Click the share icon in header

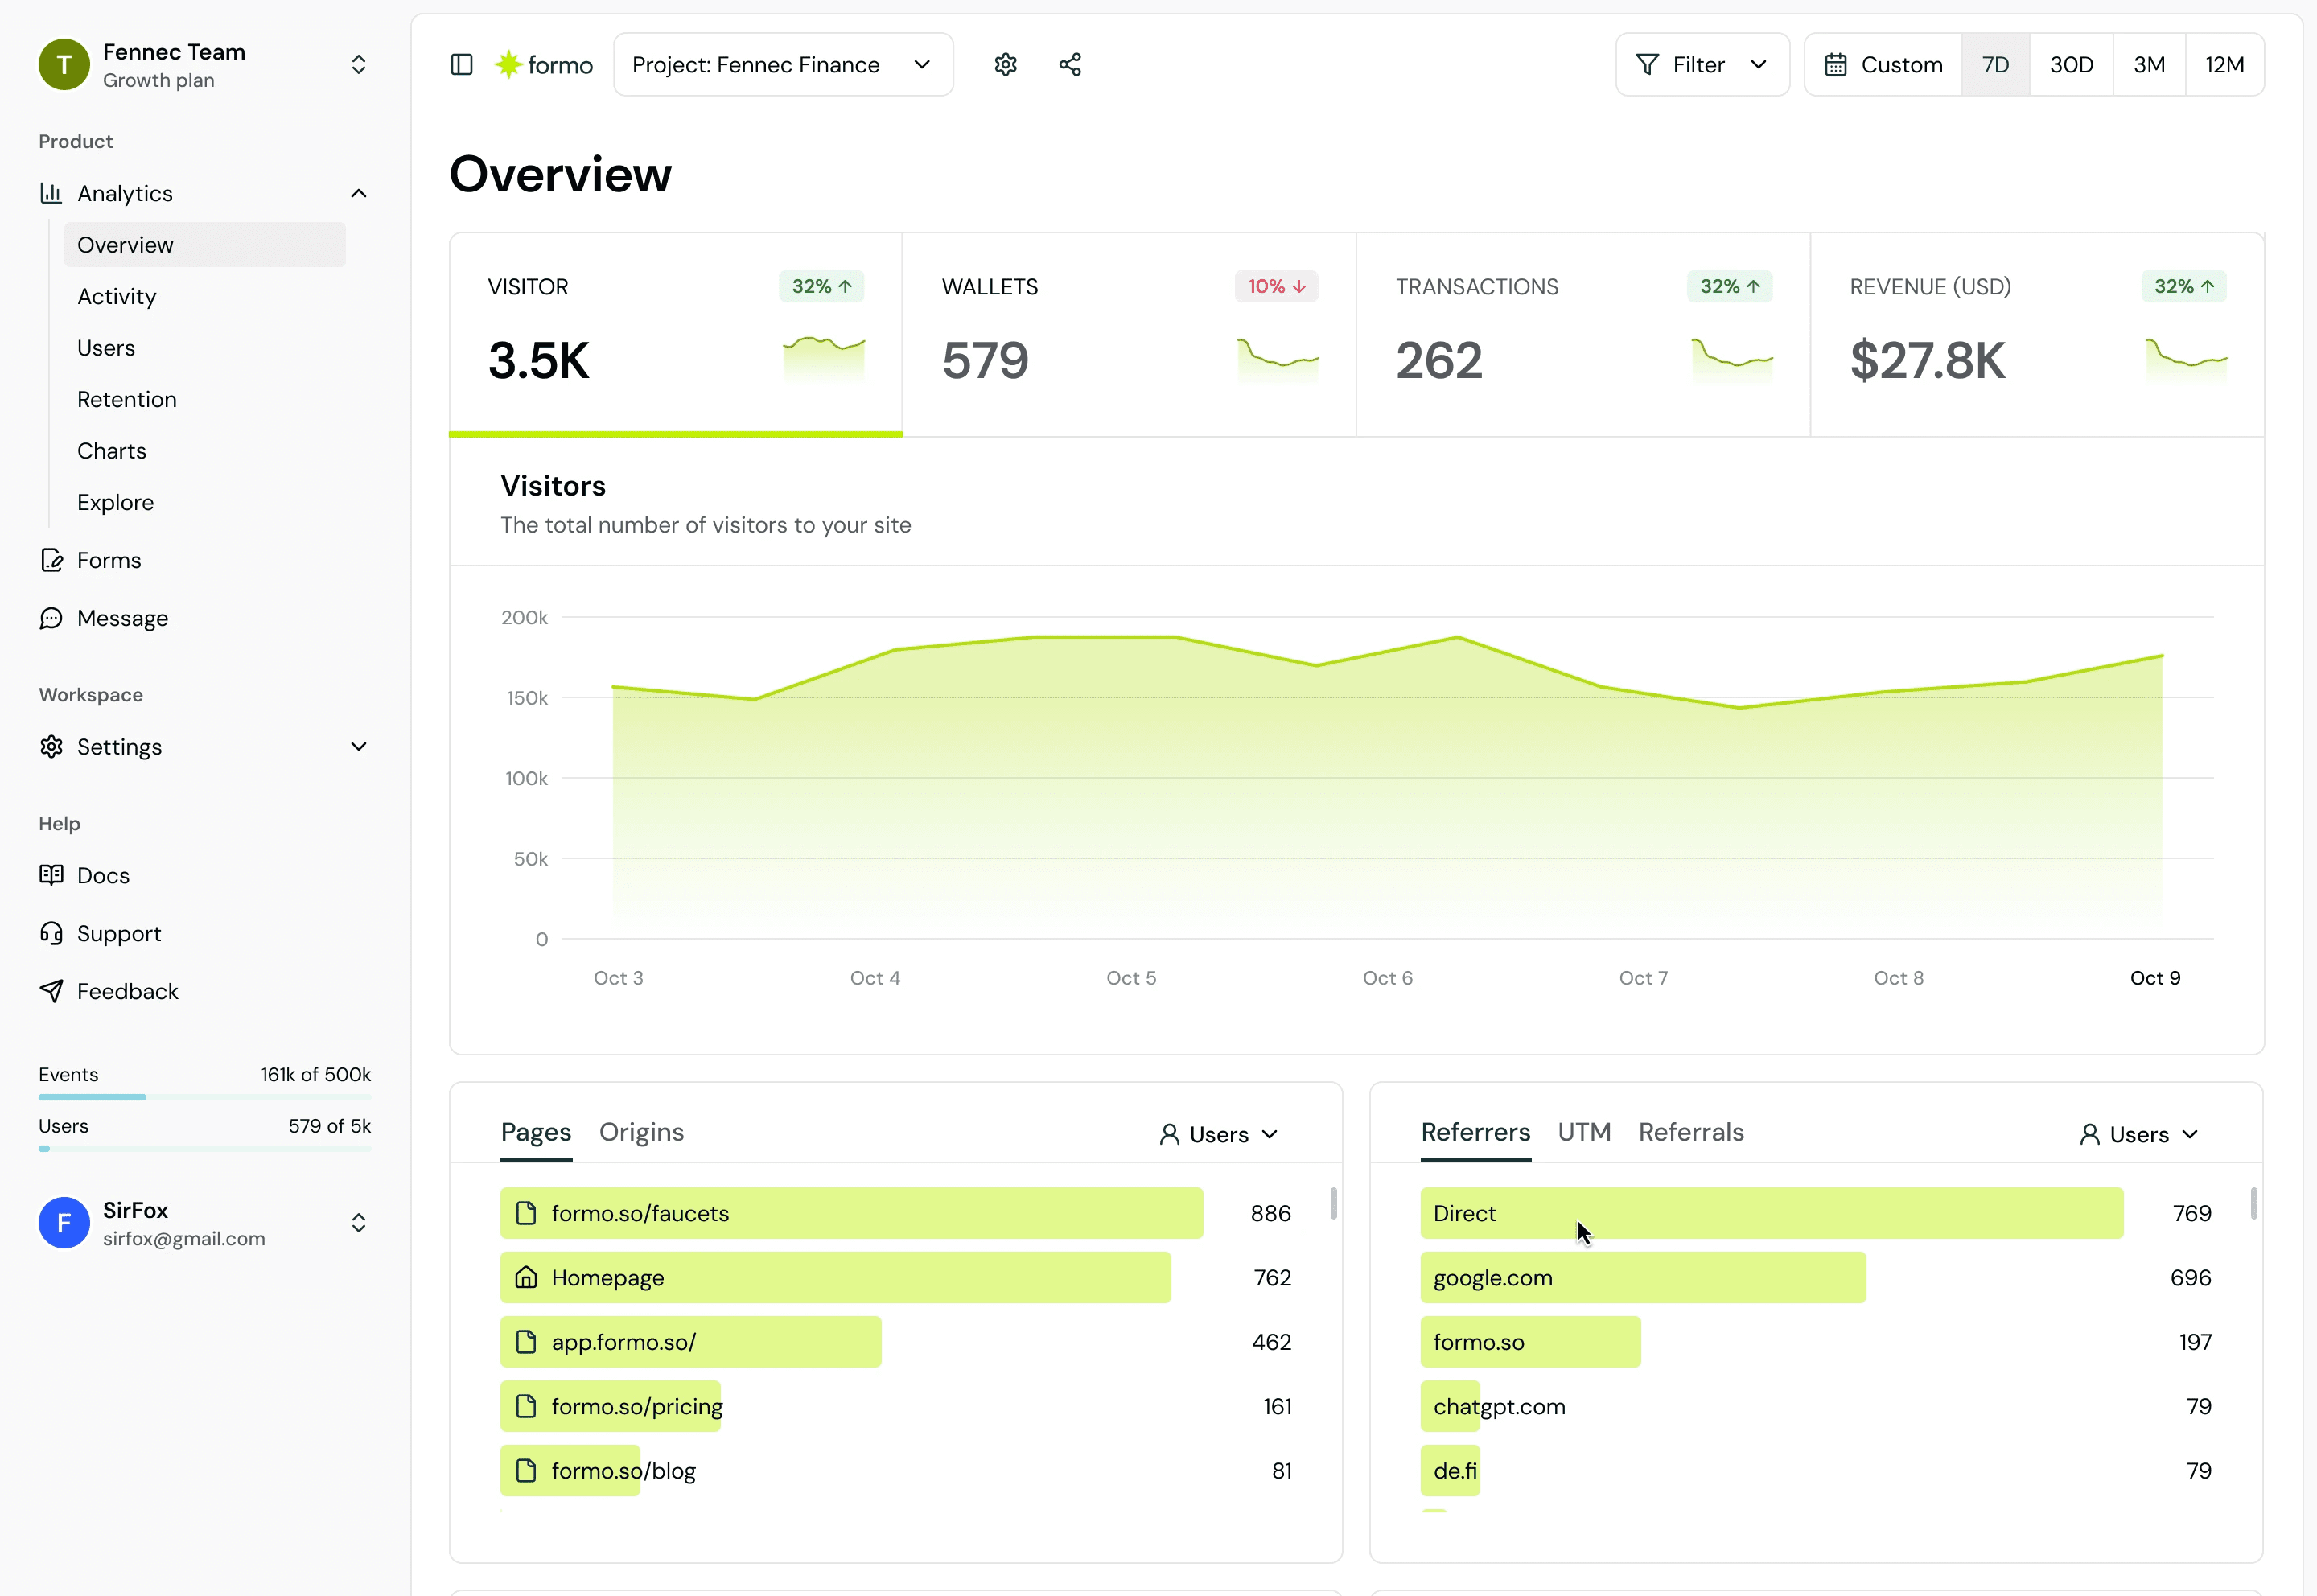pos(1070,65)
